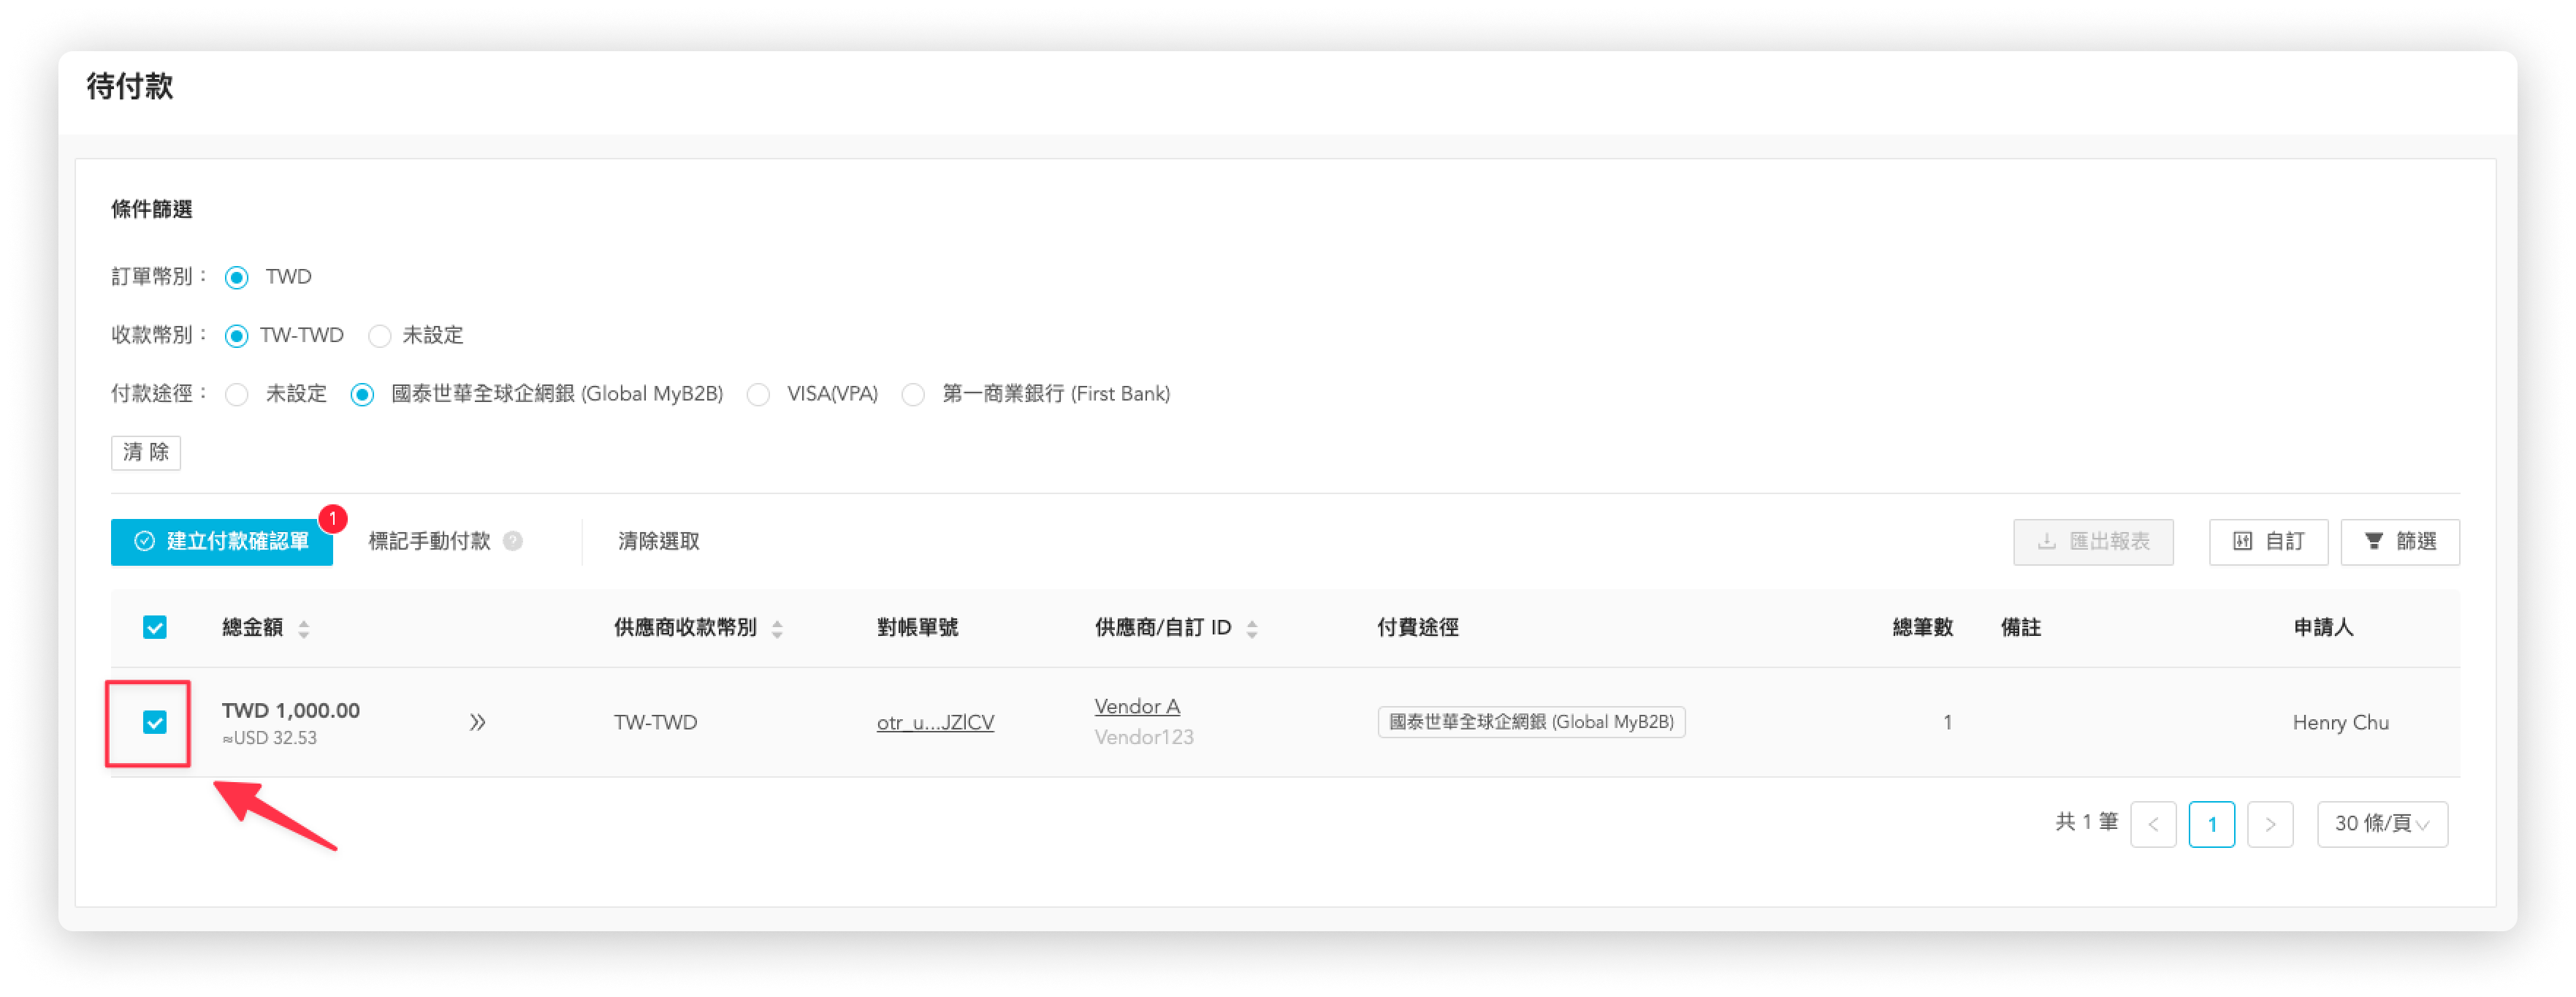Click the 清除 filter button
The image size is (2576, 997).
click(146, 452)
